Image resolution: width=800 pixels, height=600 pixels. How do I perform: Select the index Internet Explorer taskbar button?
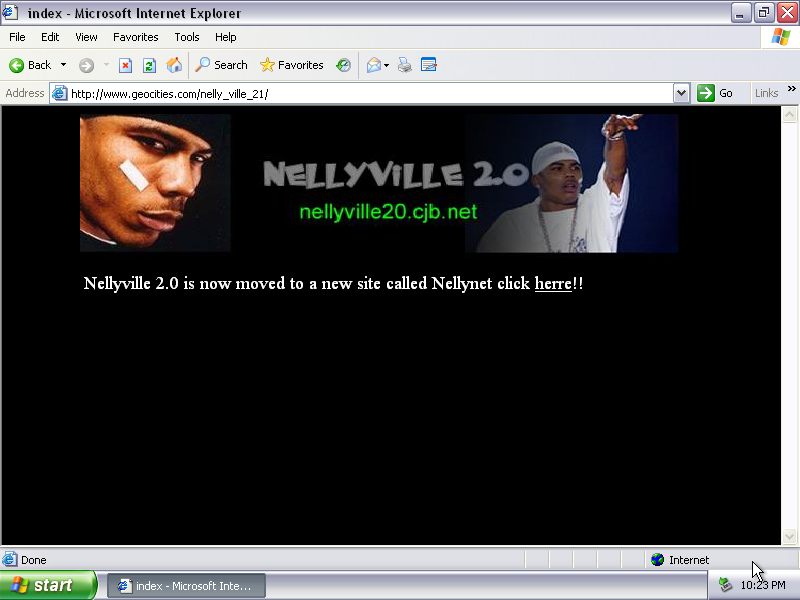pyautogui.click(x=186, y=586)
